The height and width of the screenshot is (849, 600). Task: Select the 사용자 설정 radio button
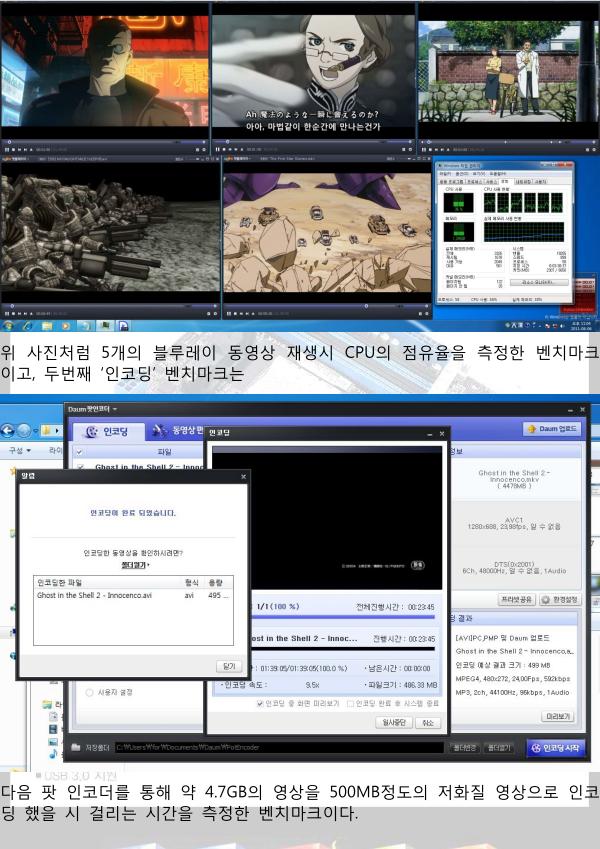[89, 693]
